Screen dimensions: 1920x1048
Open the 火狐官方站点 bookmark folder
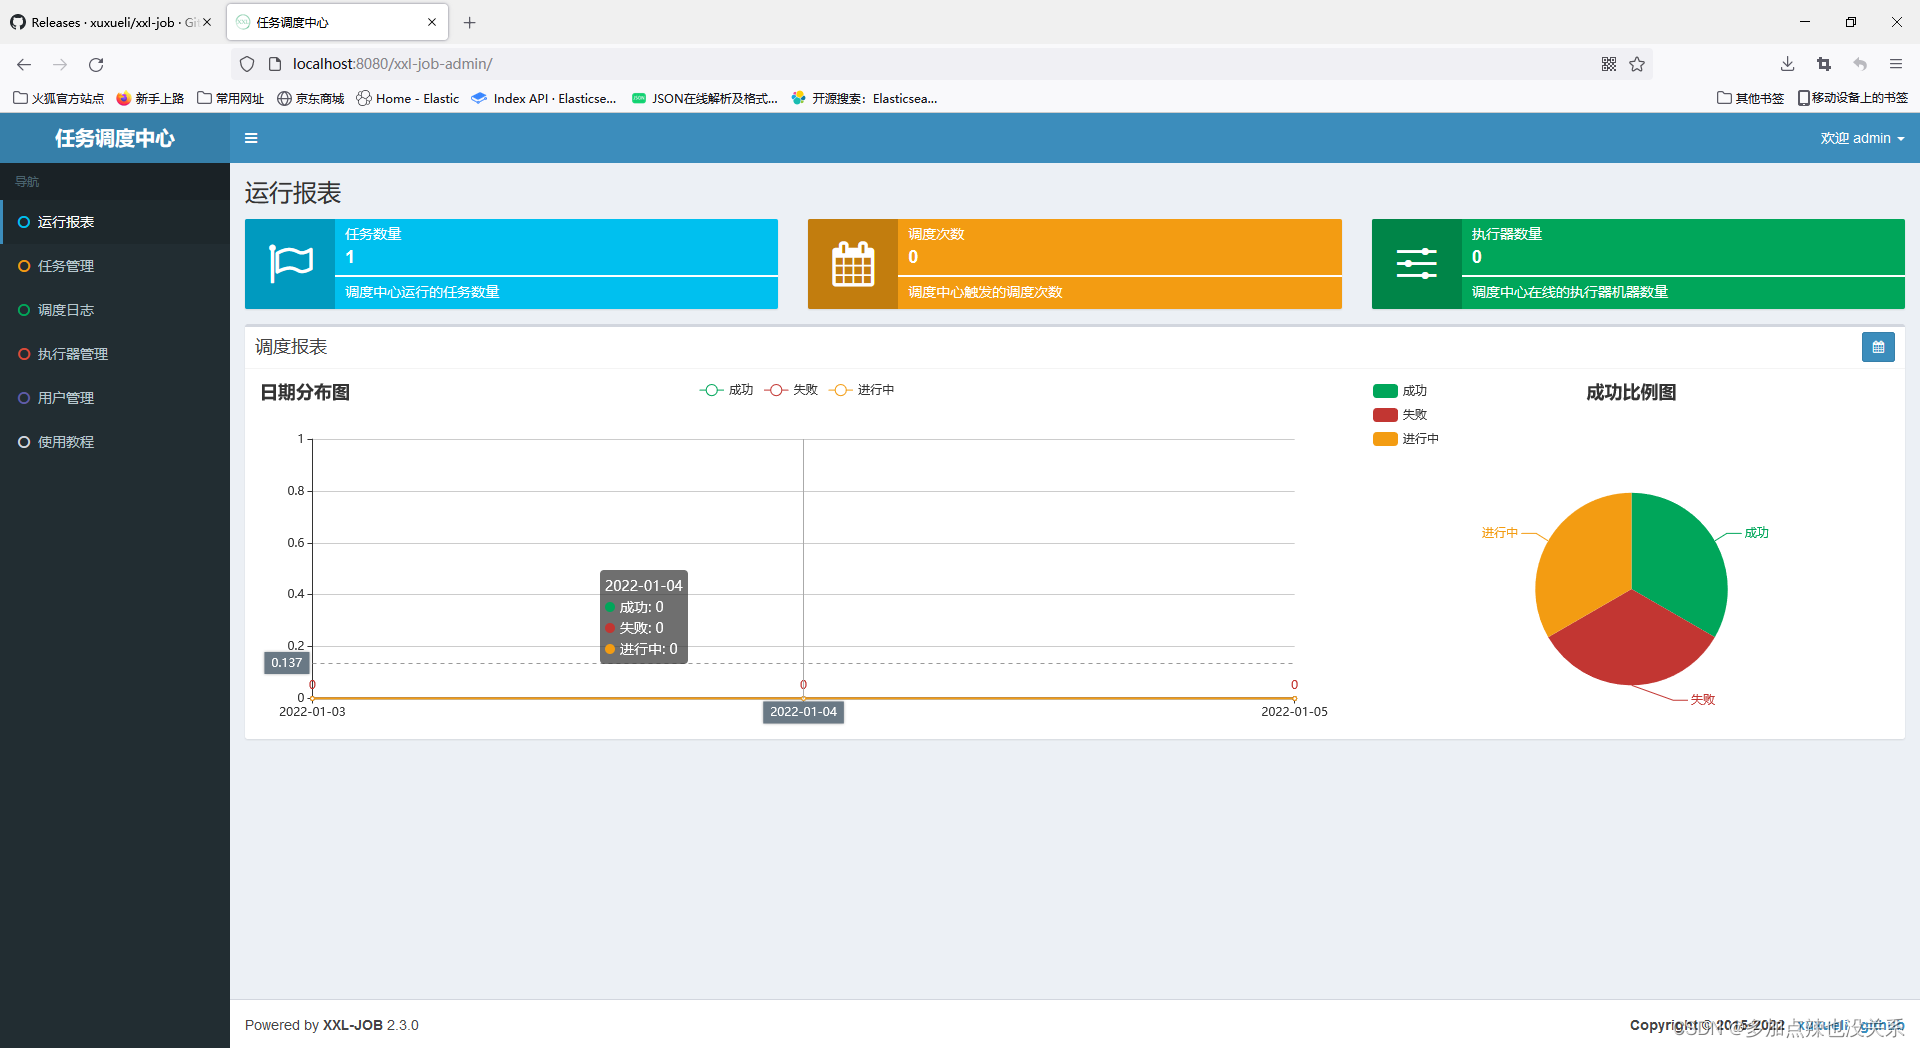tap(58, 98)
